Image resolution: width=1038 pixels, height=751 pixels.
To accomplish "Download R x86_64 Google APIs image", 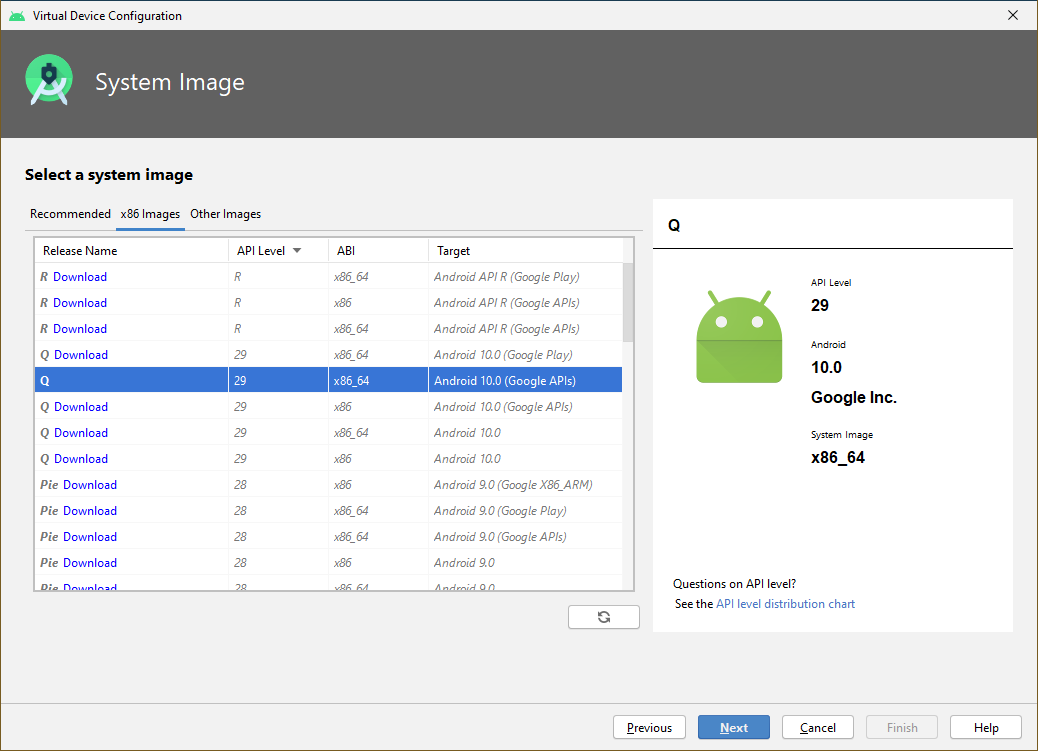I will tap(80, 328).
